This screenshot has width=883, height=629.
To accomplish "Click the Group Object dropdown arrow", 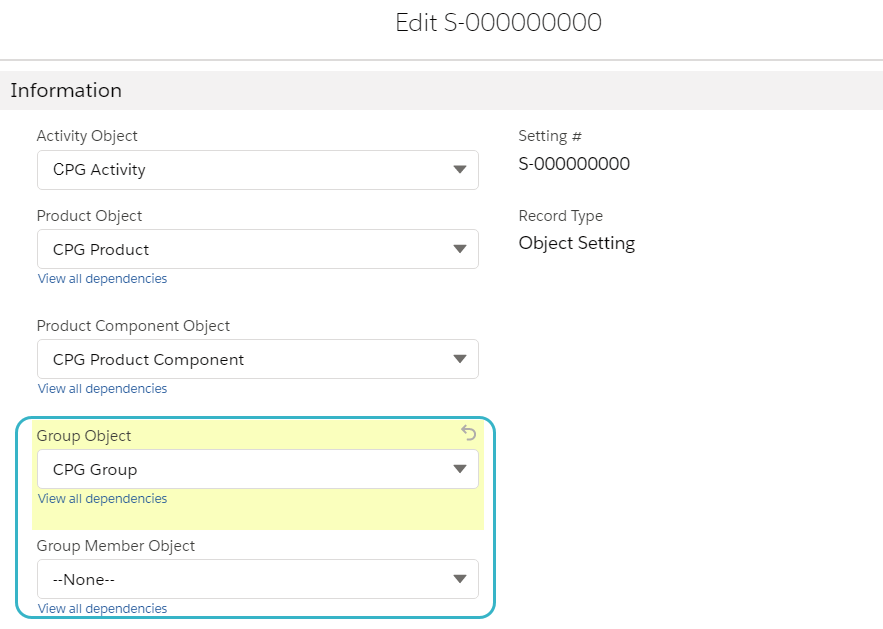I will [459, 470].
